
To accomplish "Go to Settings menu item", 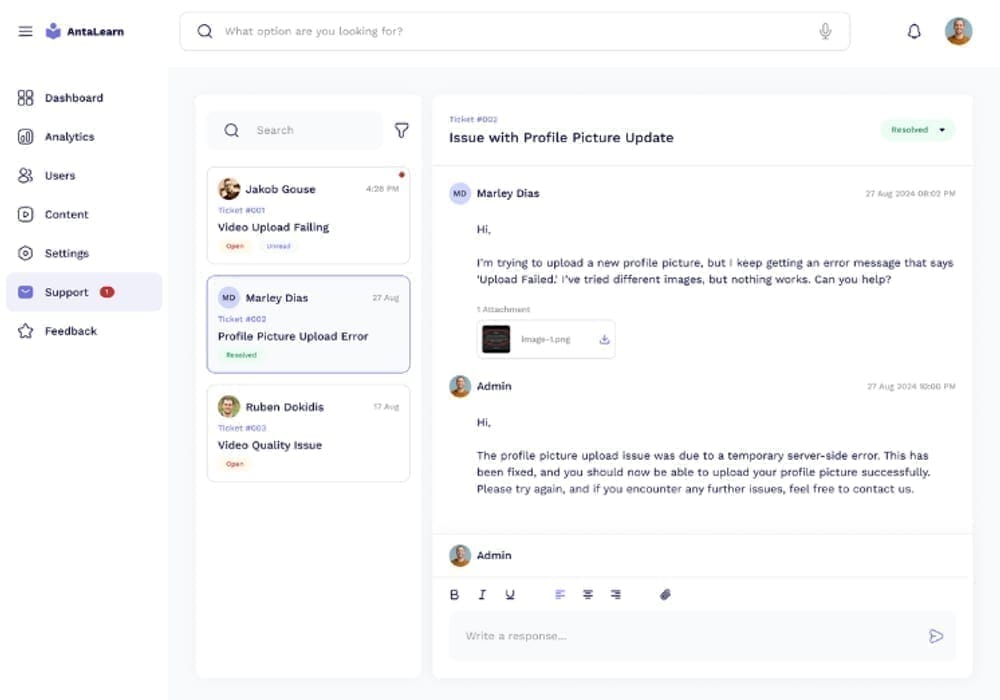I will point(84,253).
